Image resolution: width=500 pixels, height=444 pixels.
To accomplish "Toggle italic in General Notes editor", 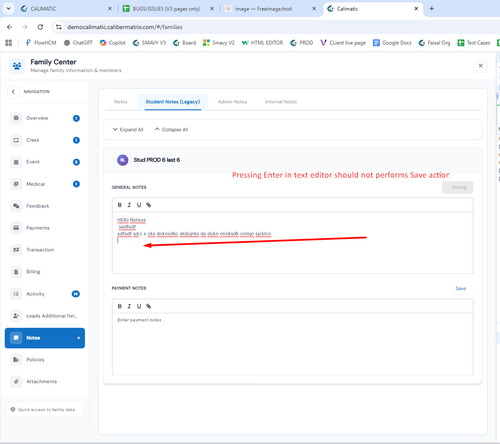I will (129, 205).
